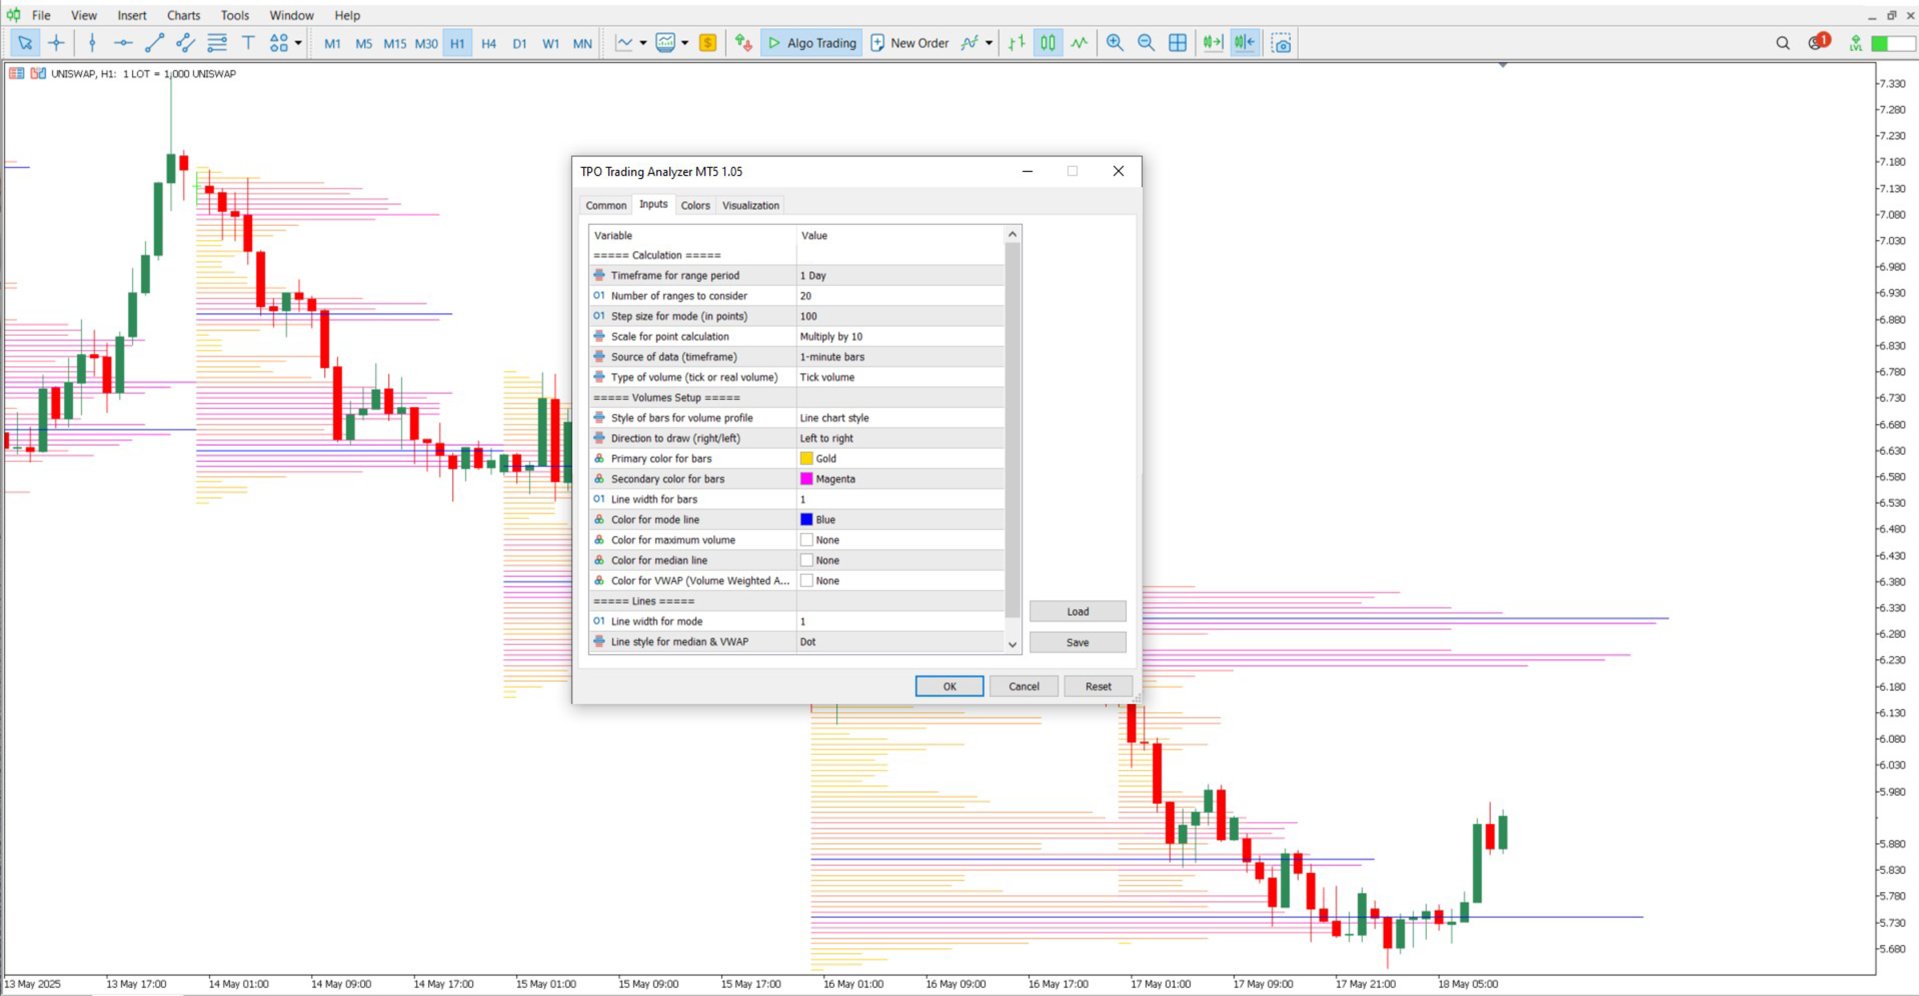Open the indicators list dropdown arrow

click(x=989, y=43)
